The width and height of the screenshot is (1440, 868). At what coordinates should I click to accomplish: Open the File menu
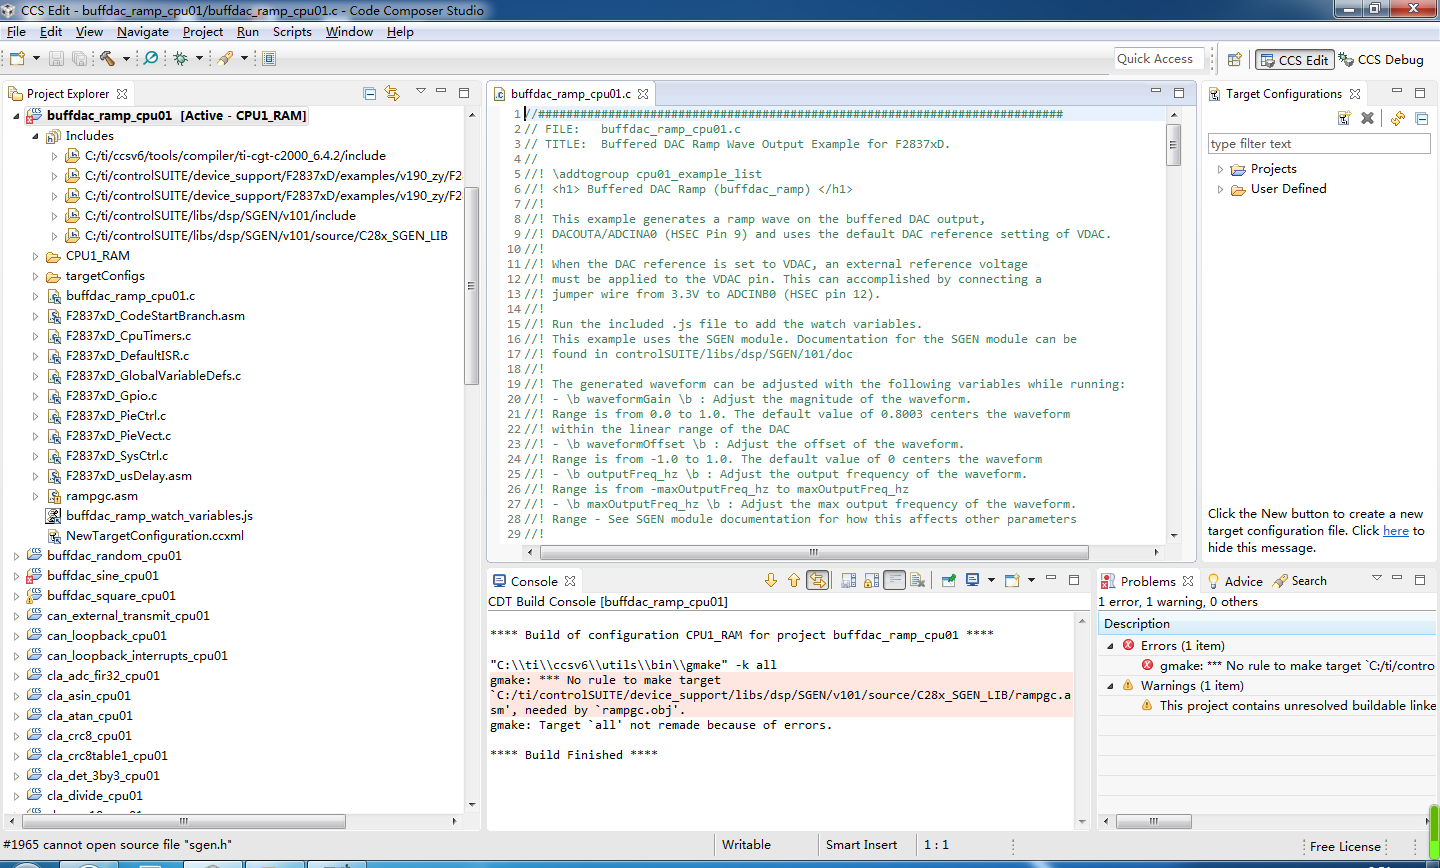(x=16, y=32)
